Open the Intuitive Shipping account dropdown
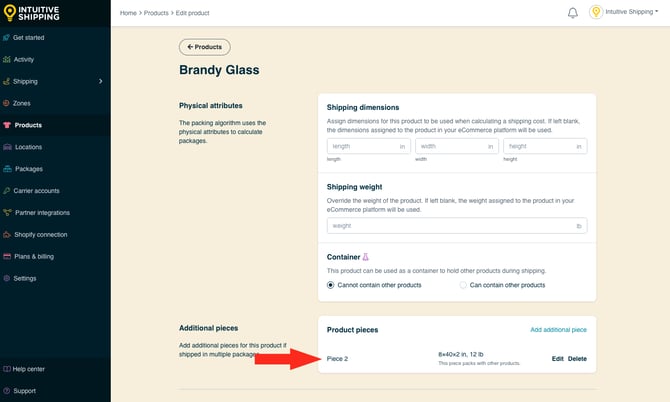Screen dimensions: 670x402 pyautogui.click(x=631, y=12)
